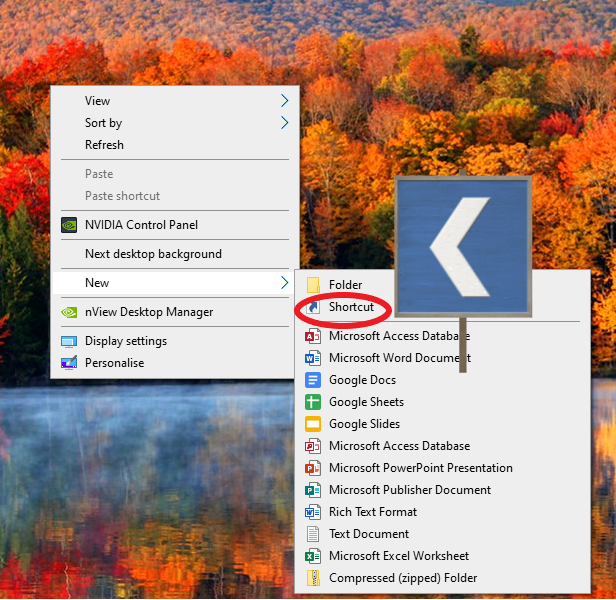Viewport: 616px width, 600px height.
Task: Click the Shortcut arrow icon
Action: pos(313,307)
